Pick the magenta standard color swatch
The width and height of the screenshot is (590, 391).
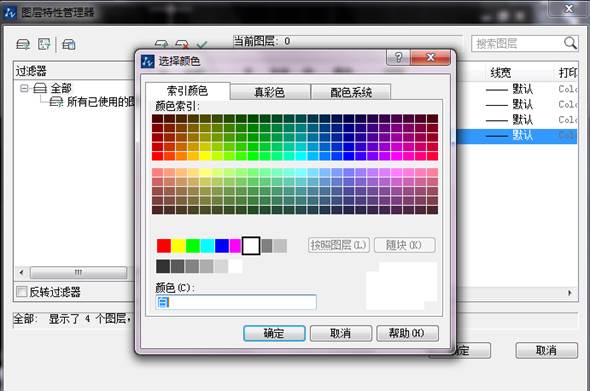235,246
